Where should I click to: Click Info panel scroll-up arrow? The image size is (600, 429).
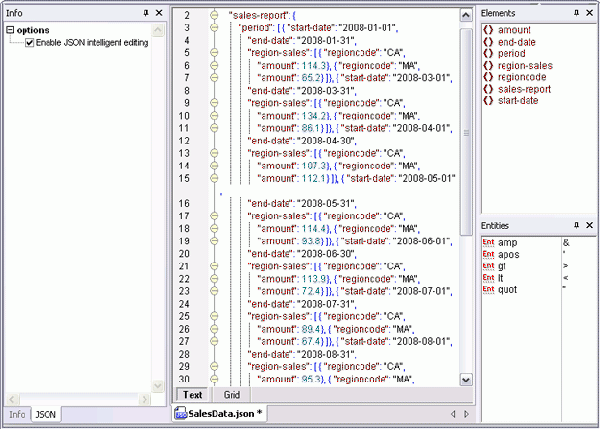[158, 30]
